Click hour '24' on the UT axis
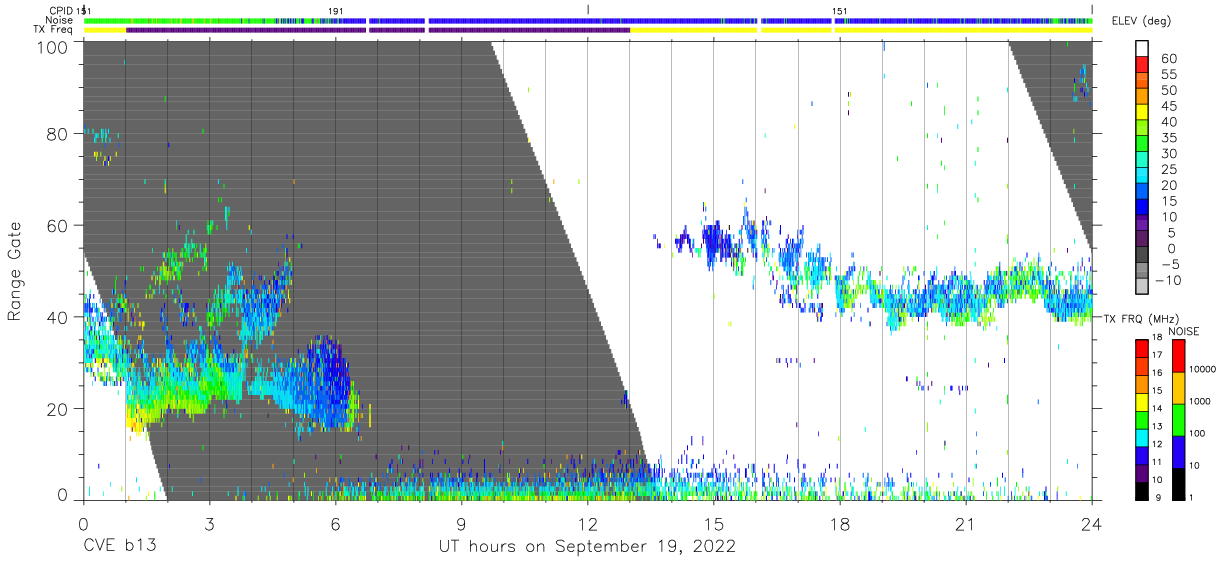Viewport: 1228px width, 567px height. [x=1092, y=523]
